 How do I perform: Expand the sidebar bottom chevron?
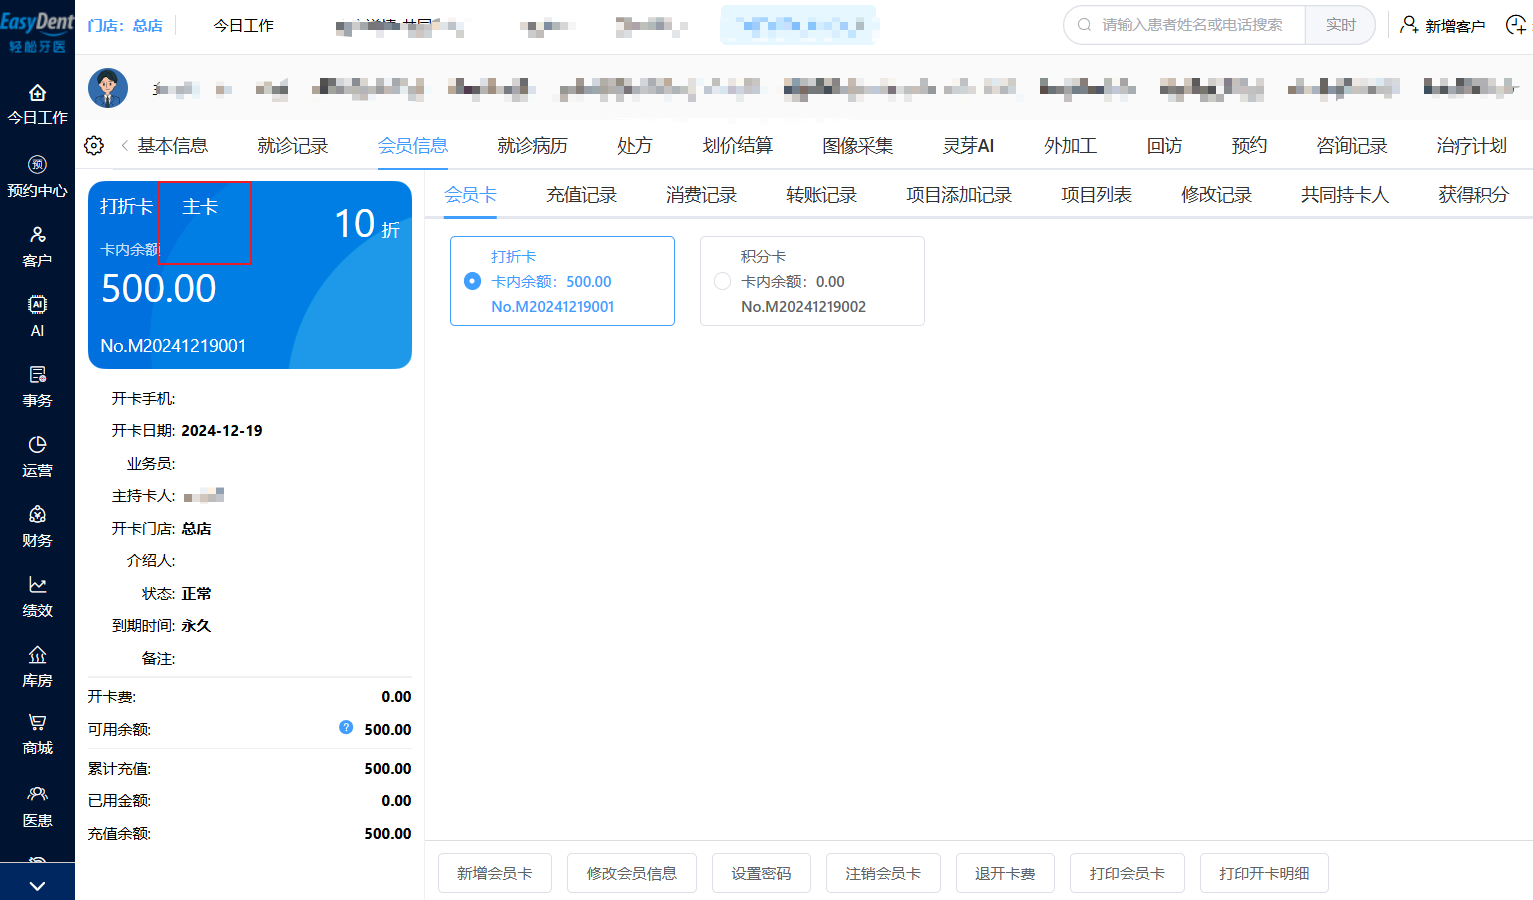pos(37,886)
